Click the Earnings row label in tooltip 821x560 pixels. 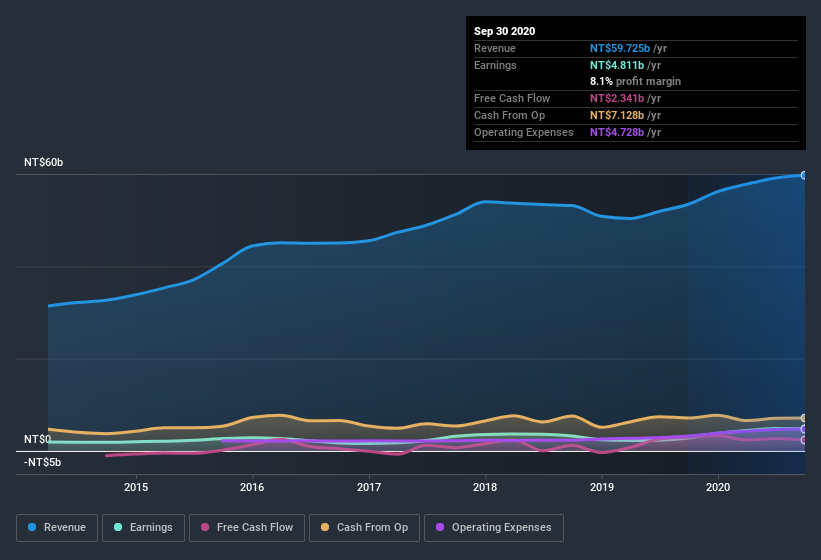tap(495, 65)
